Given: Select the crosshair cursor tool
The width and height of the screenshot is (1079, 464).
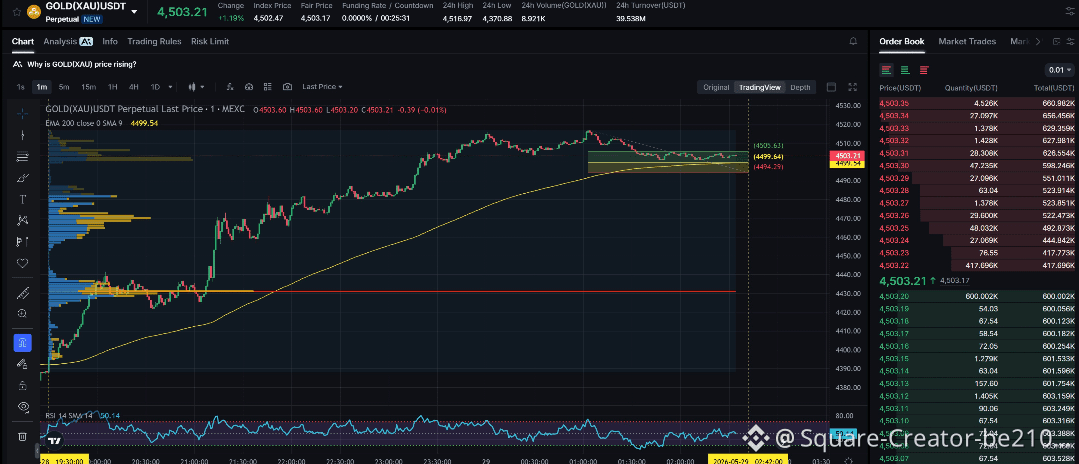Looking at the screenshot, I should pyautogui.click(x=23, y=114).
